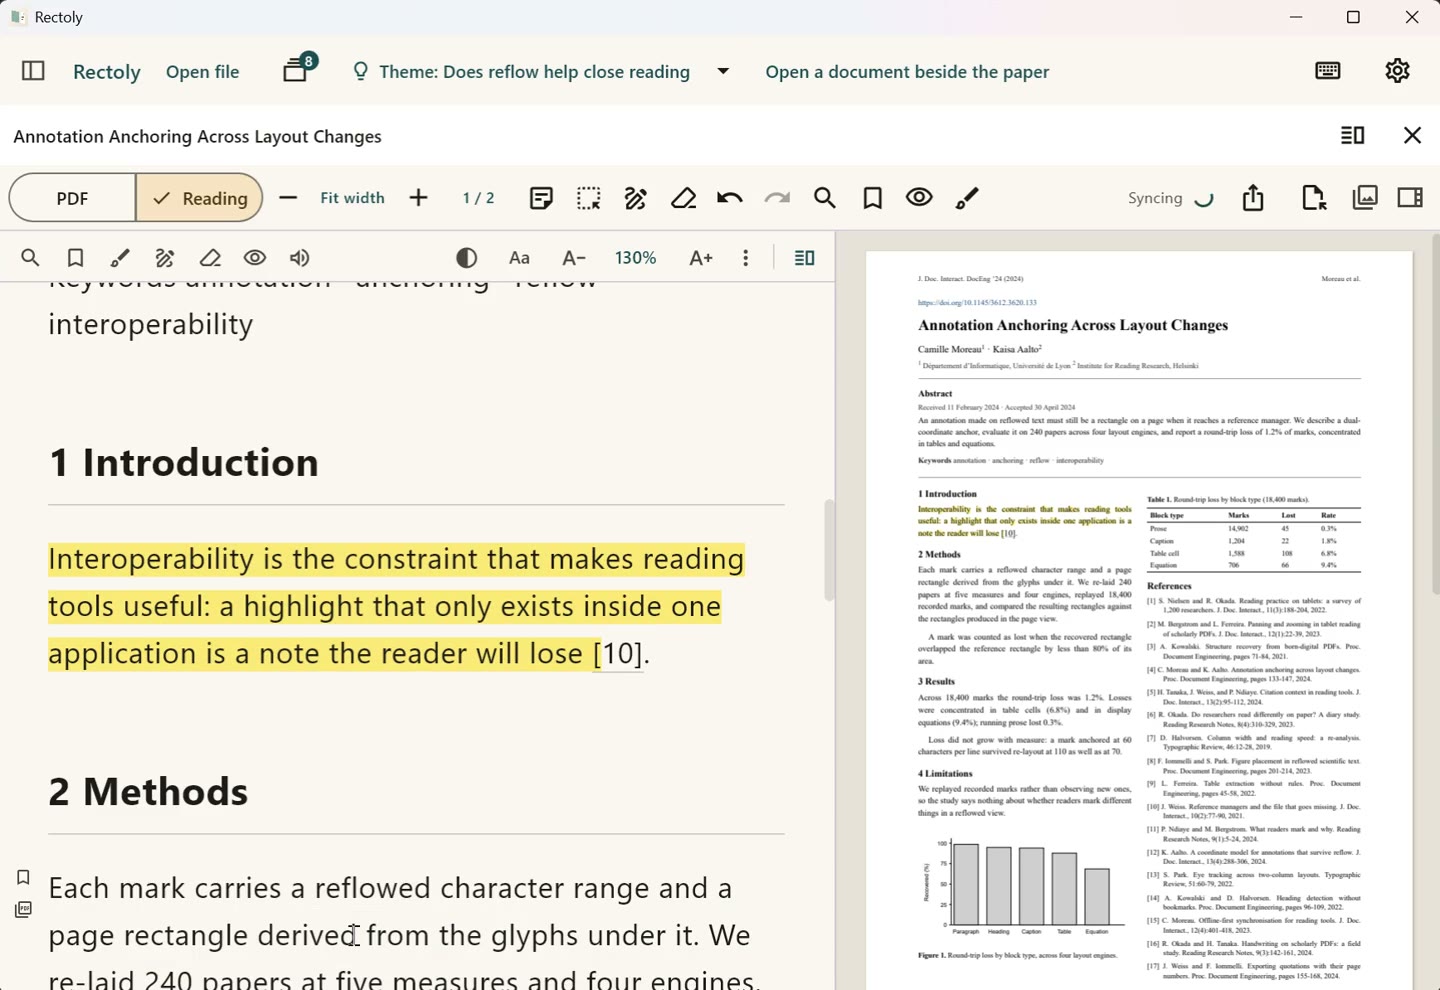Toggle split view icon beside document title

[x=1352, y=135]
